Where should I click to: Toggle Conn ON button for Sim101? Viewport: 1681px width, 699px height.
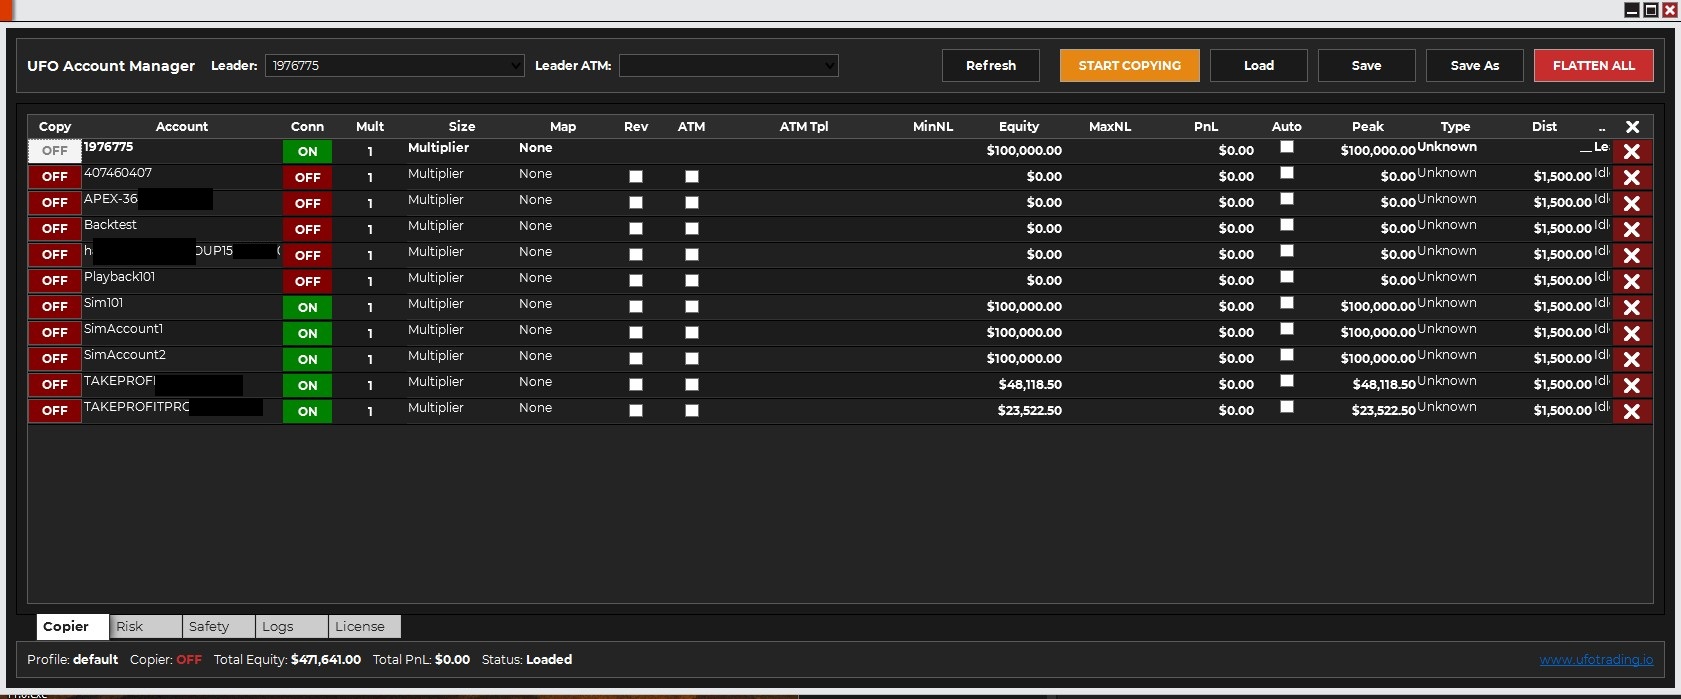[x=307, y=307]
